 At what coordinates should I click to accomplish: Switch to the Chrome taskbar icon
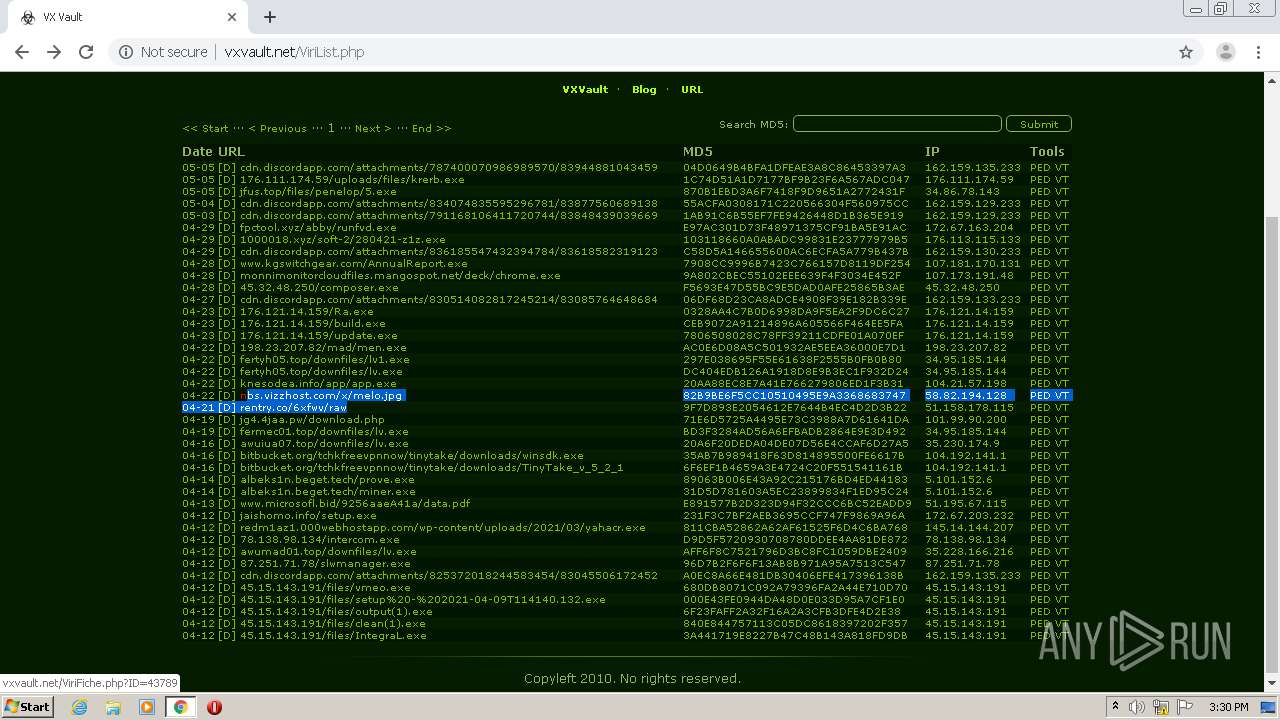coord(181,707)
